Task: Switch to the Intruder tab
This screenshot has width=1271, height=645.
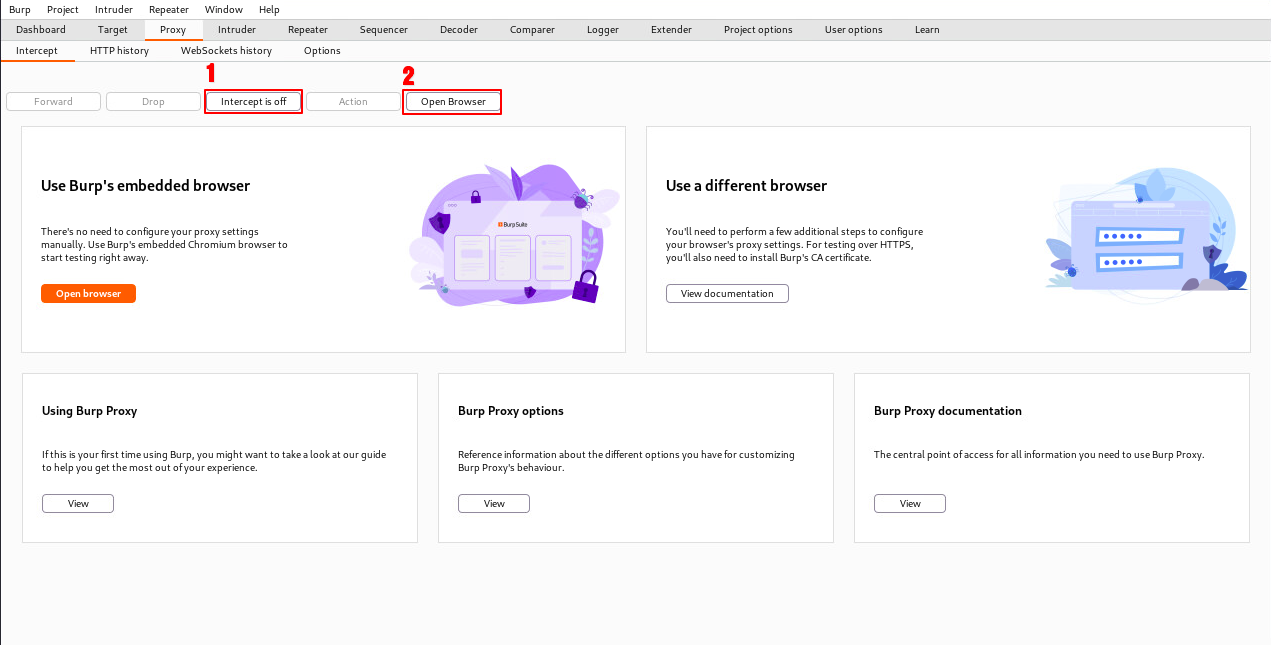Action: click(x=237, y=30)
